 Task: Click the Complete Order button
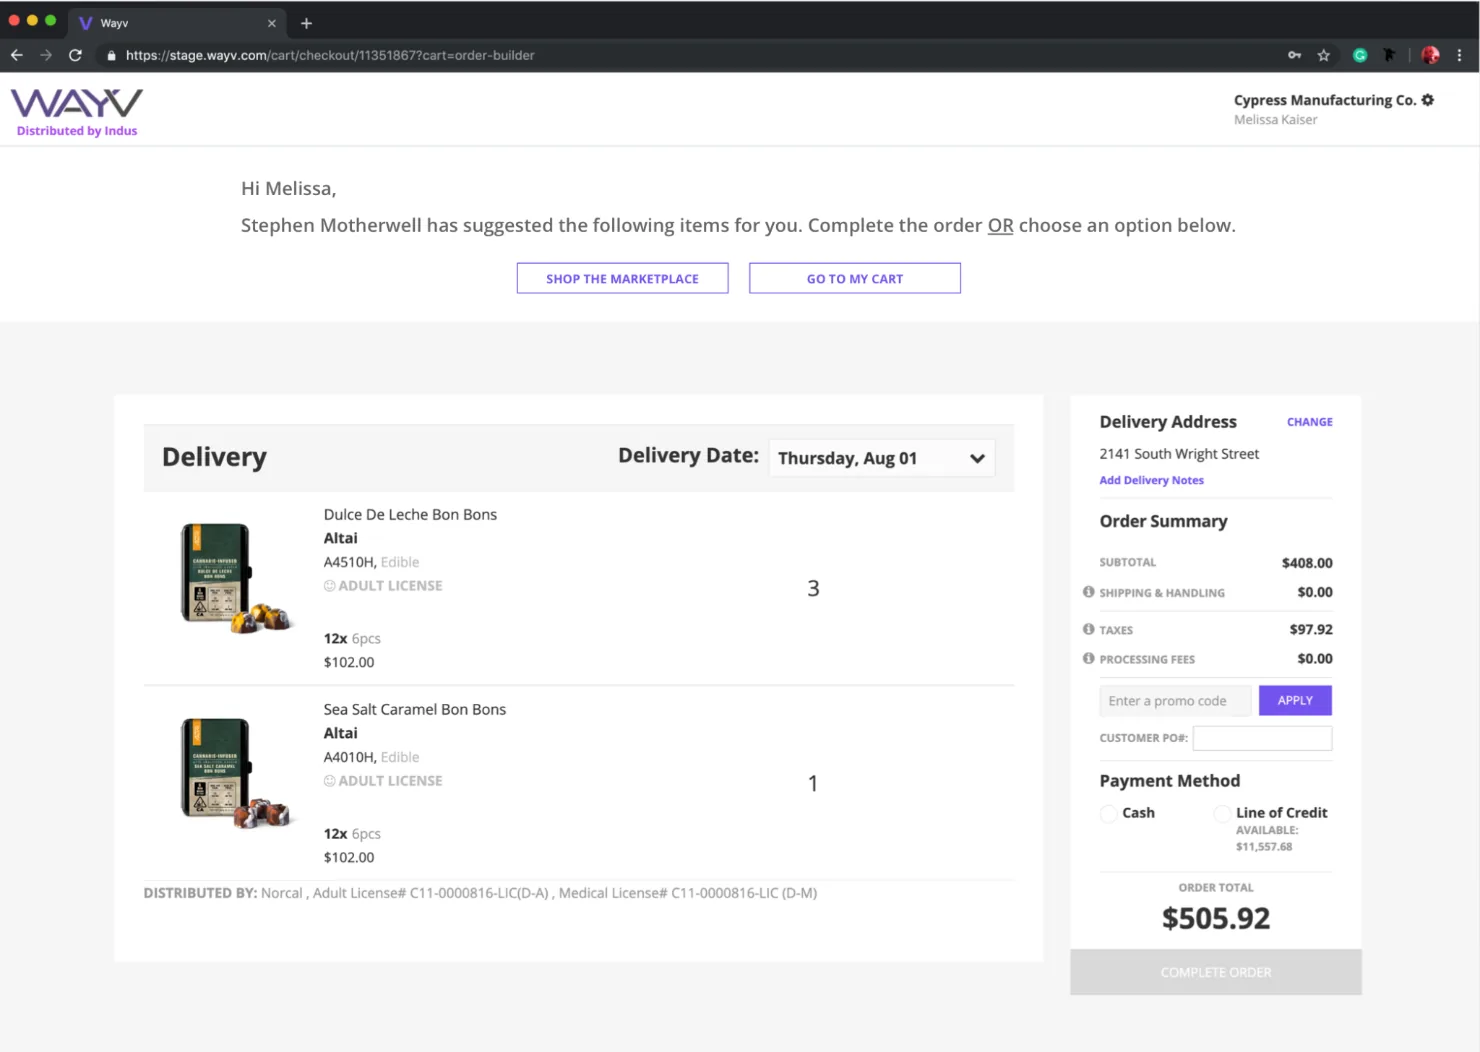click(1216, 972)
